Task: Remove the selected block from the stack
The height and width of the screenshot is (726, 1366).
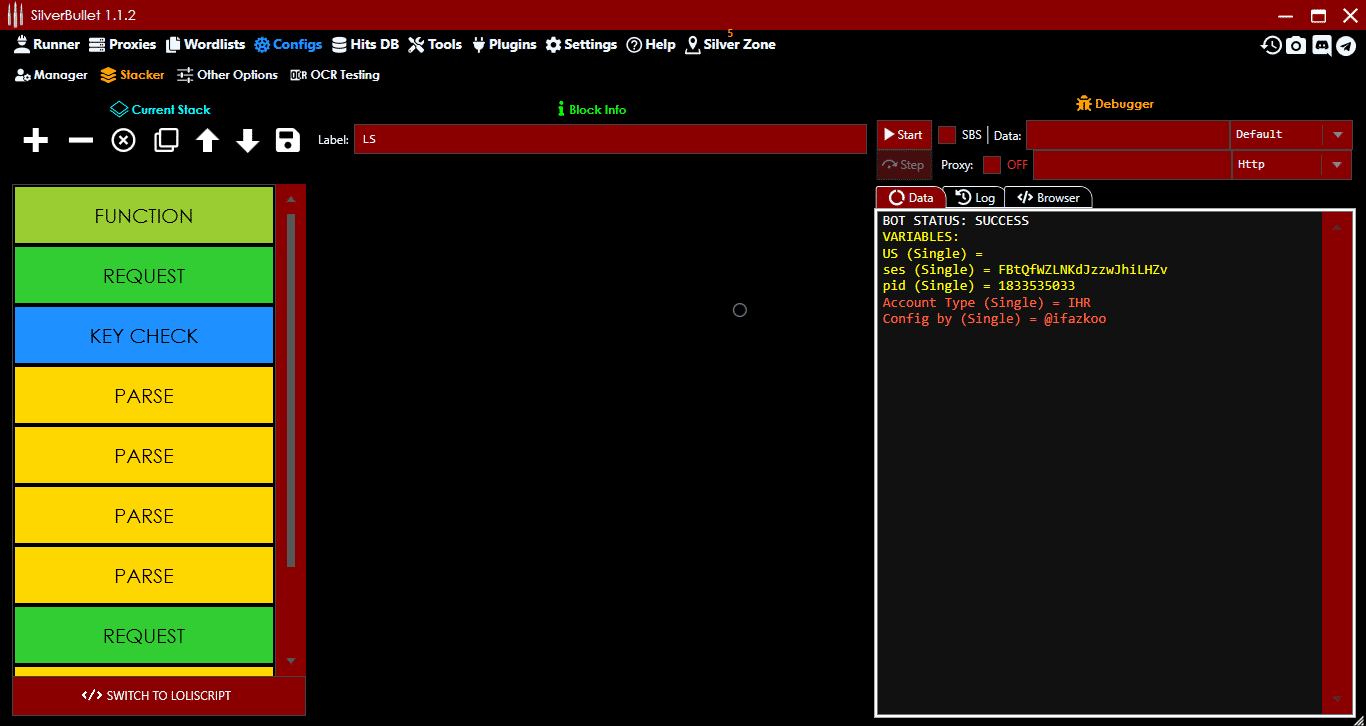Action: [80, 140]
